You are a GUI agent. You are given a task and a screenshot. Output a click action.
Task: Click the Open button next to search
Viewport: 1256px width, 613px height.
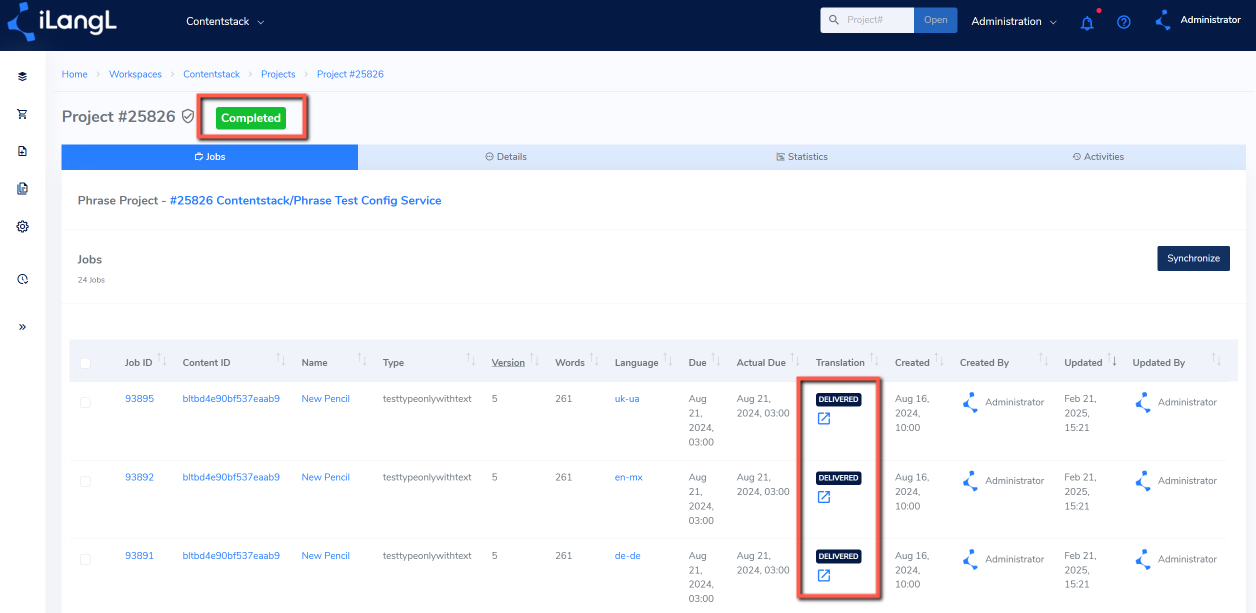[x=935, y=20]
